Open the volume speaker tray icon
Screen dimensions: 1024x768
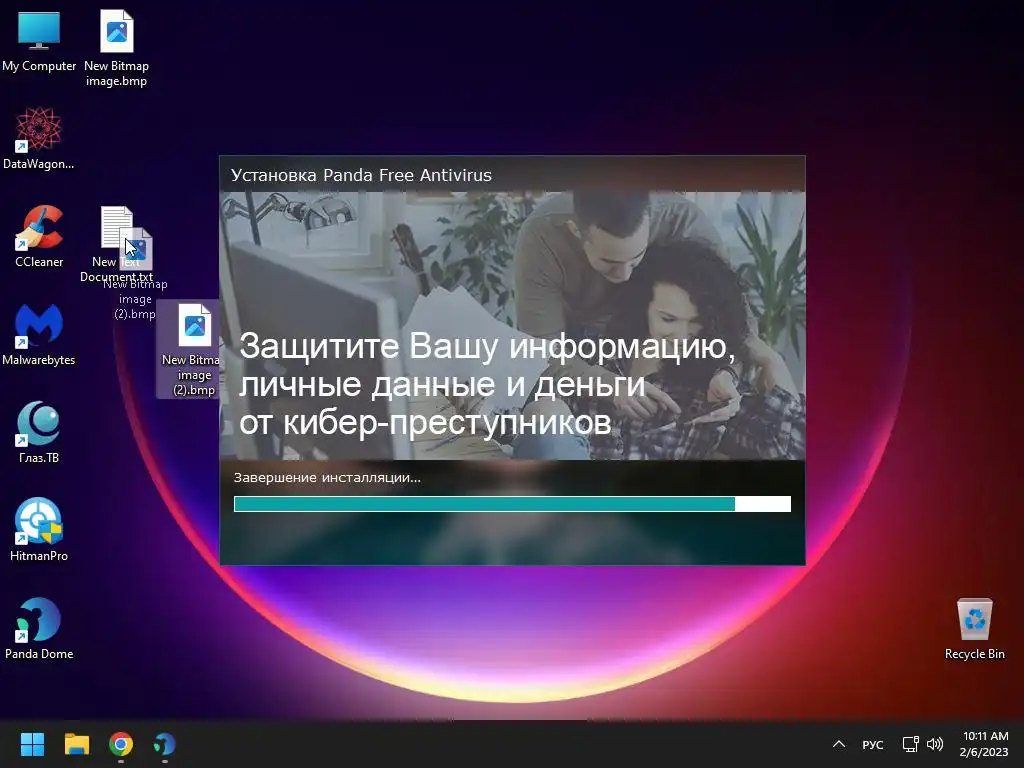(x=935, y=744)
